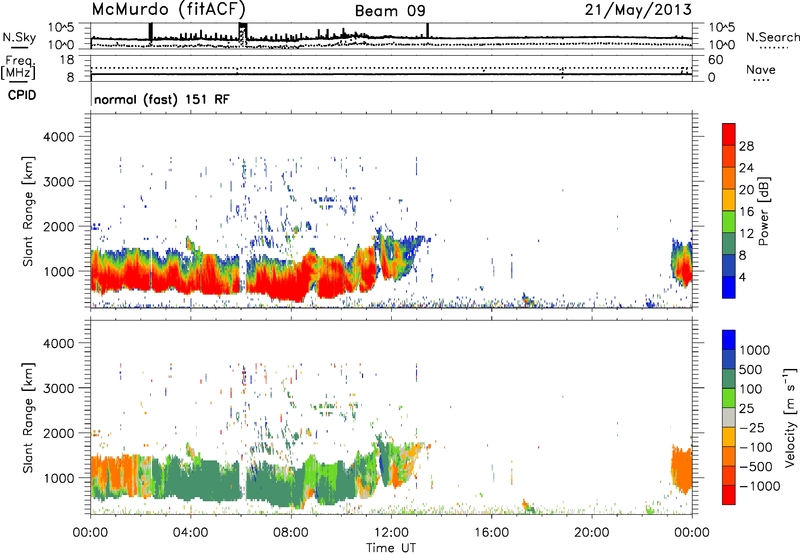This screenshot has height=554, width=800.
Task: Click the 20 value on power colorbar
Action: click(746, 190)
